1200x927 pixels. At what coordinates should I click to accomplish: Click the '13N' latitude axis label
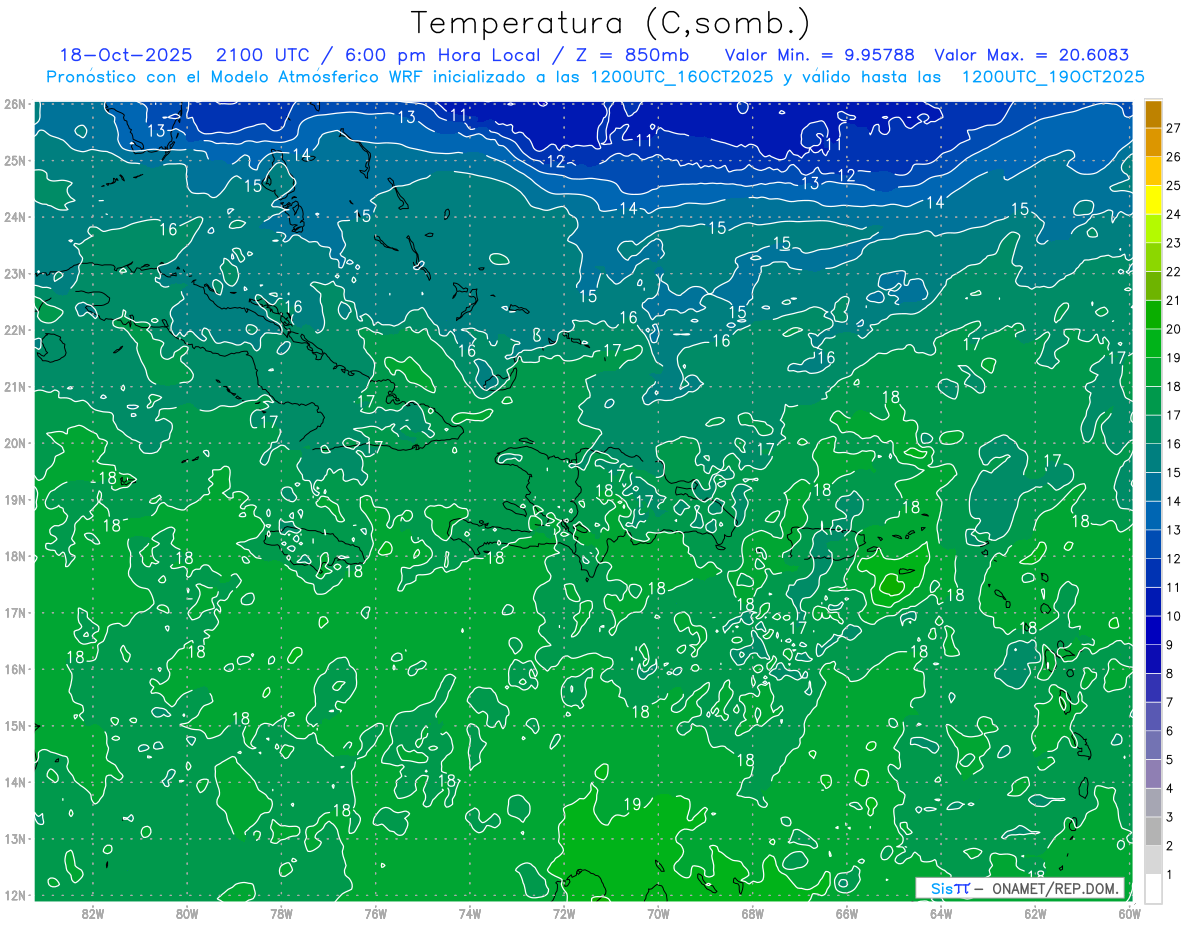coord(14,839)
